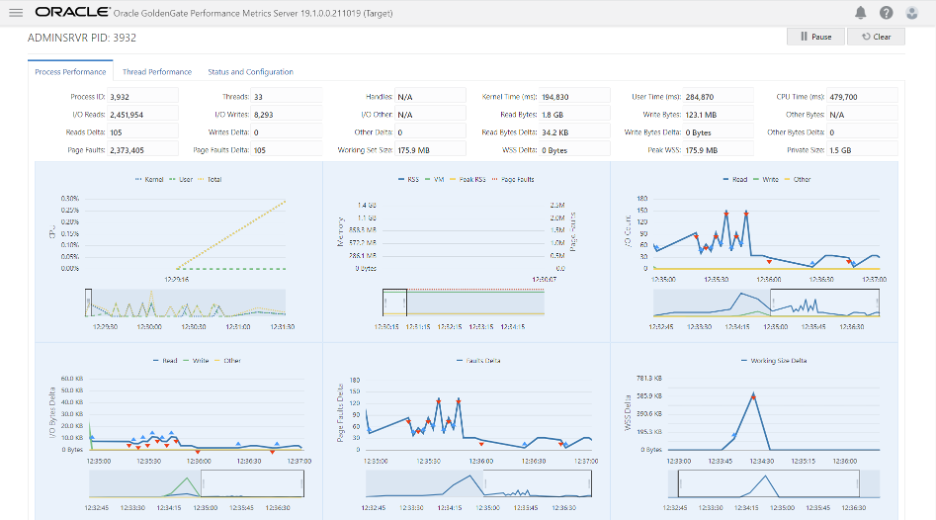
Task: Select the Page Faults field showing 2,373,405
Action: pos(143,150)
